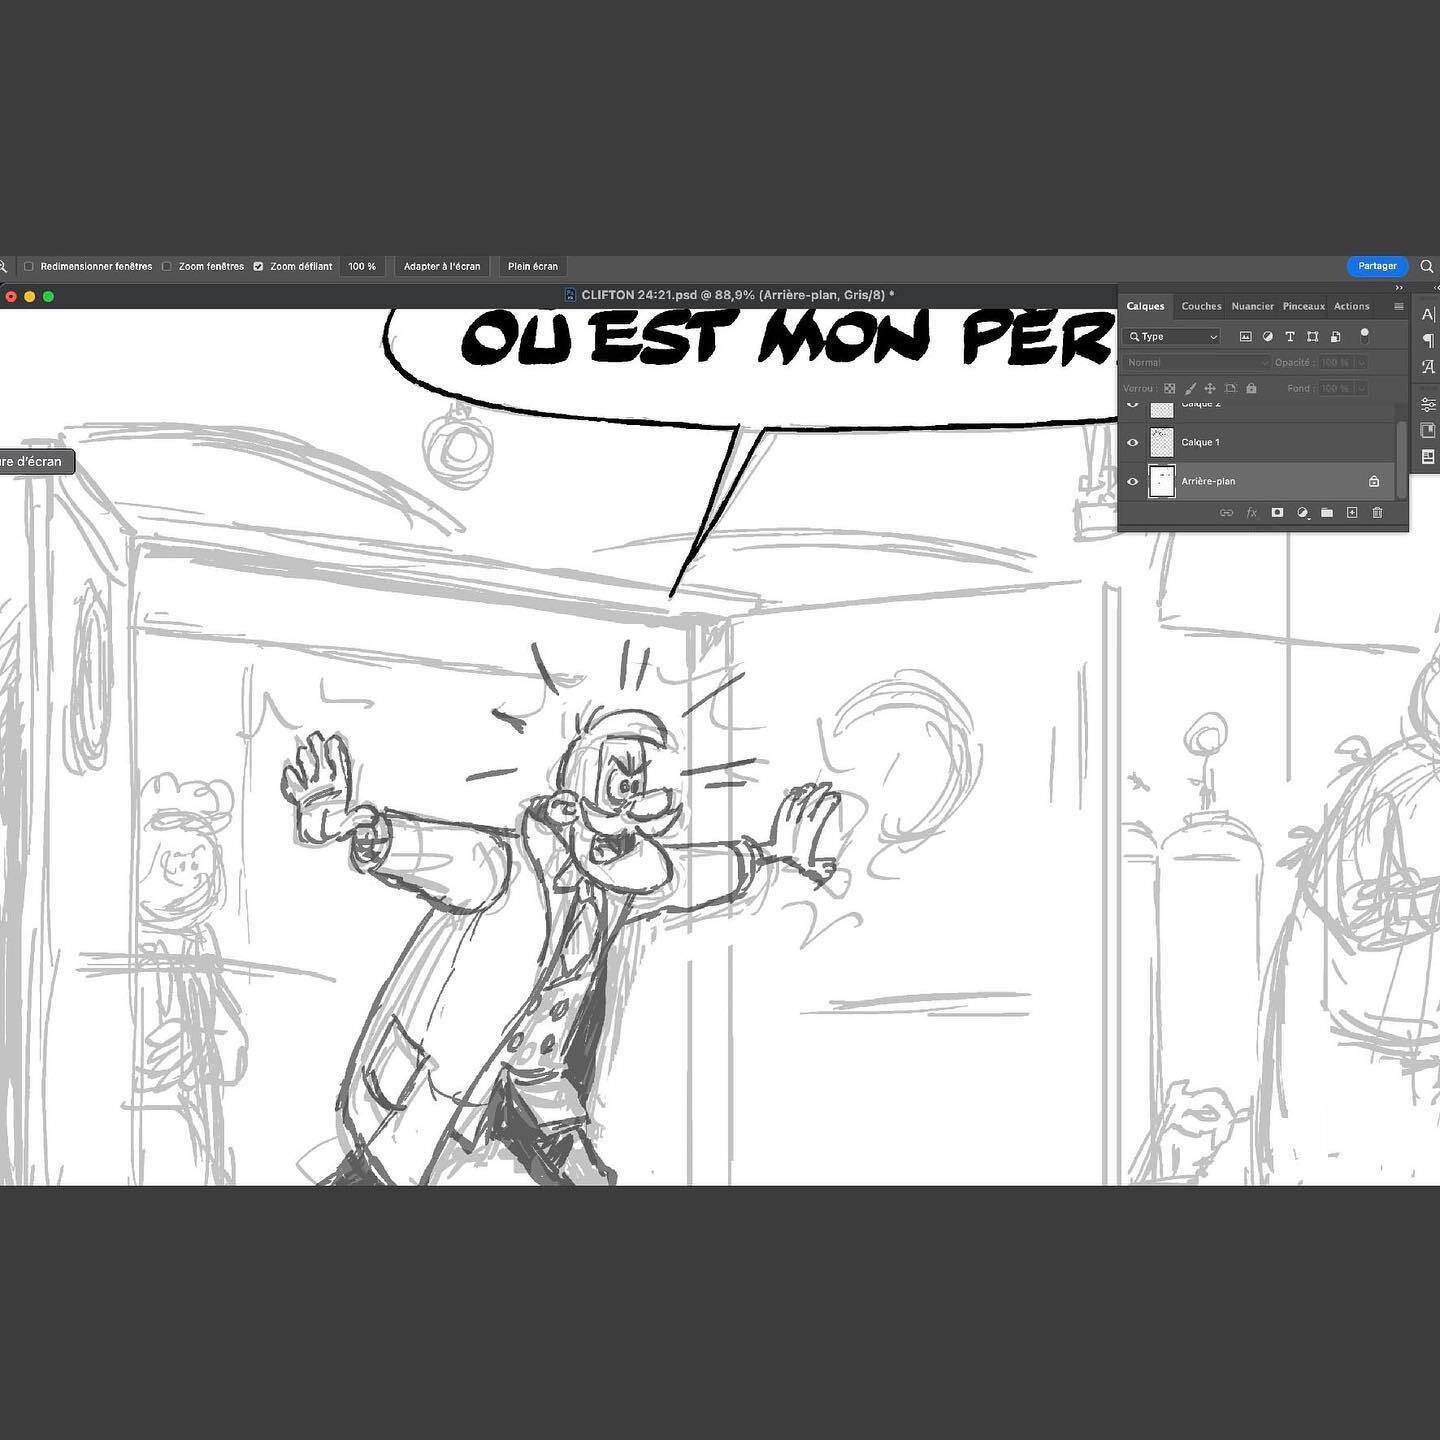
Task: Open the Properties sliders panel icon
Action: [1428, 404]
